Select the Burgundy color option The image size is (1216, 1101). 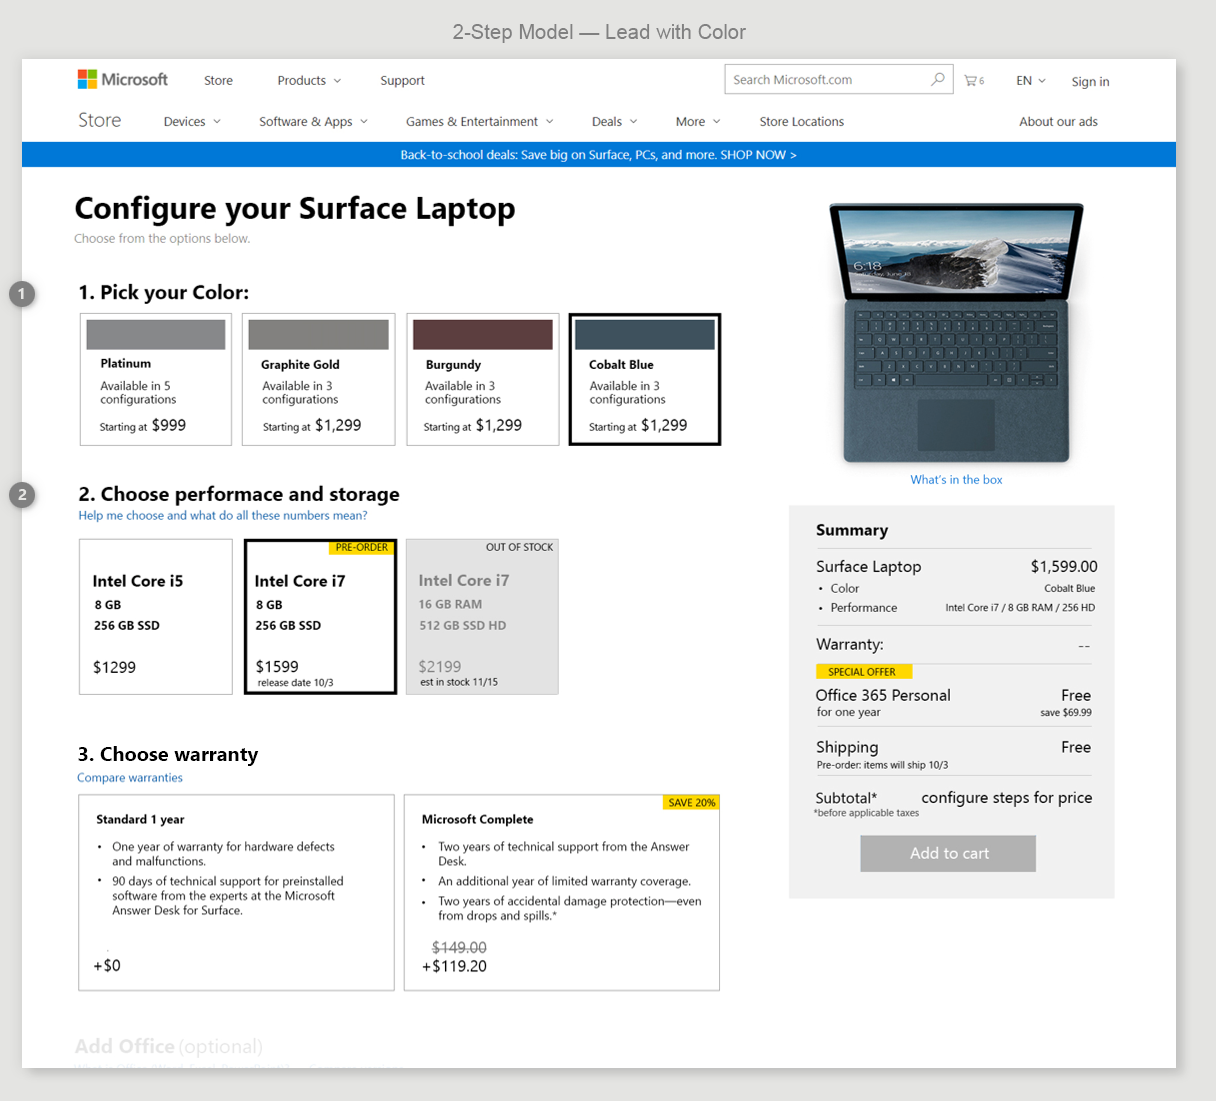tap(483, 379)
